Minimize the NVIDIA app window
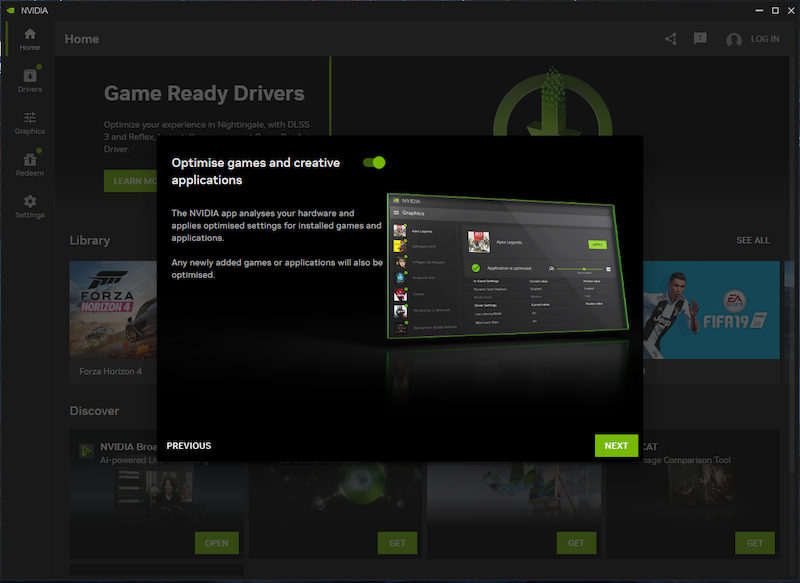800x583 pixels. (x=759, y=10)
